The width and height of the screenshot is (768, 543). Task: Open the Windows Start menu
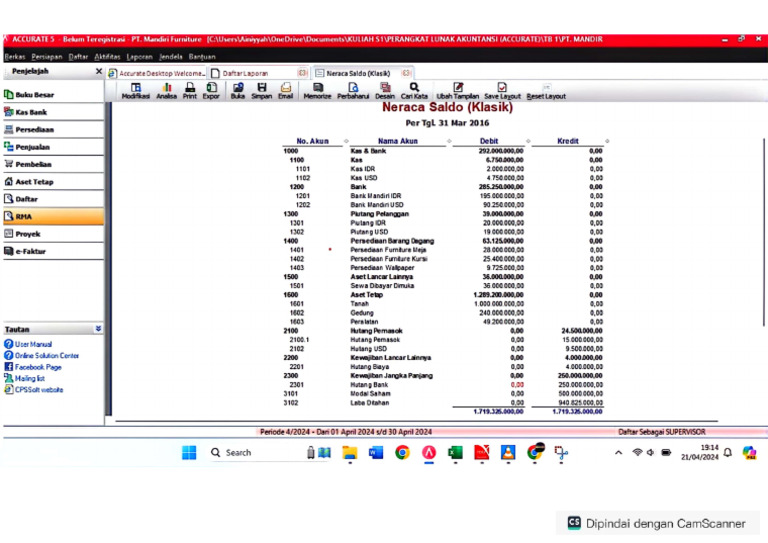click(x=189, y=453)
